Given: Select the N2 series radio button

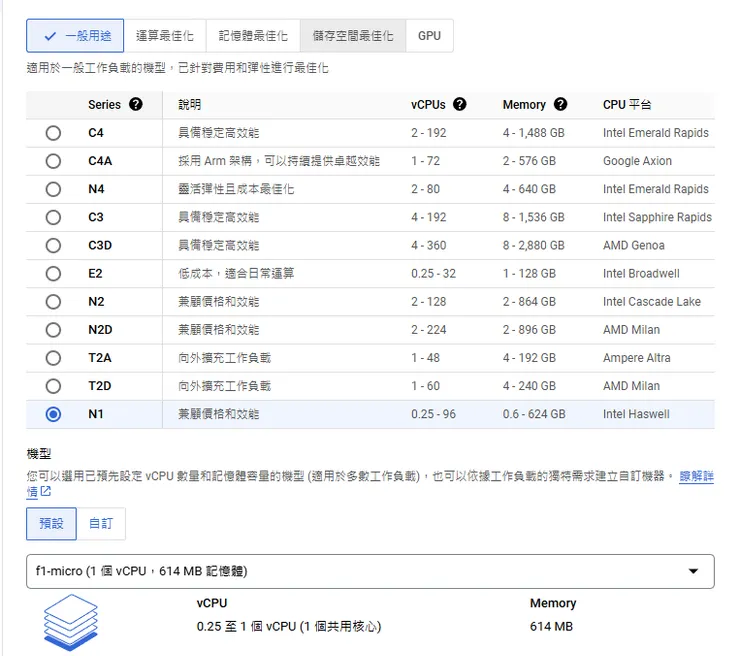Looking at the screenshot, I should pos(53,302).
